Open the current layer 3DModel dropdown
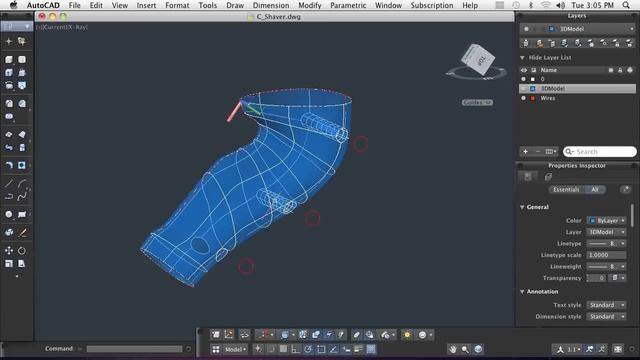This screenshot has height=360, width=640. tap(577, 29)
